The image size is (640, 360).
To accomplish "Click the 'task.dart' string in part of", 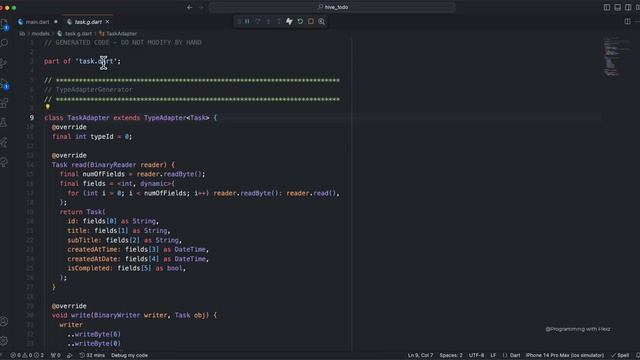I will point(96,61).
